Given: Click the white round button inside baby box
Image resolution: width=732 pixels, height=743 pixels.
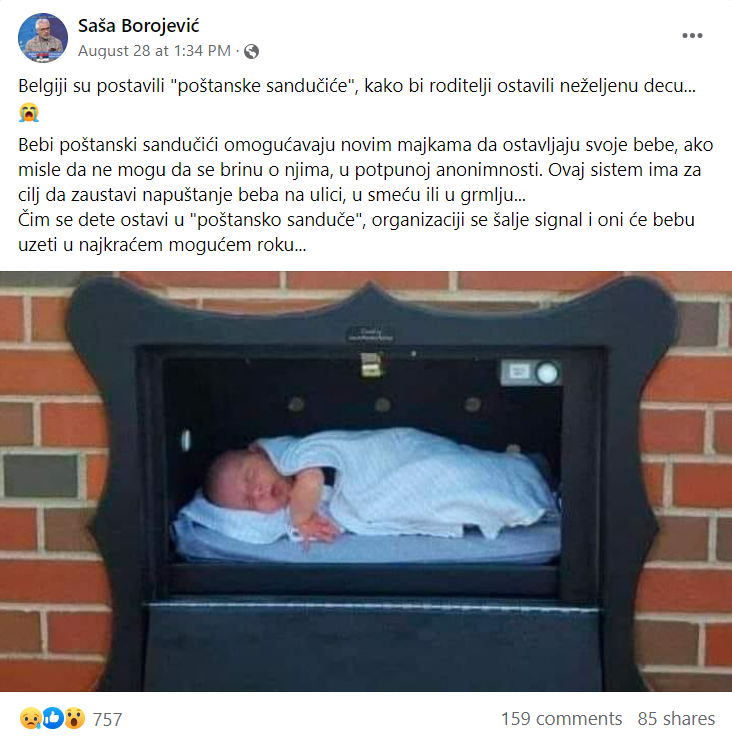Looking at the screenshot, I should click(x=547, y=373).
